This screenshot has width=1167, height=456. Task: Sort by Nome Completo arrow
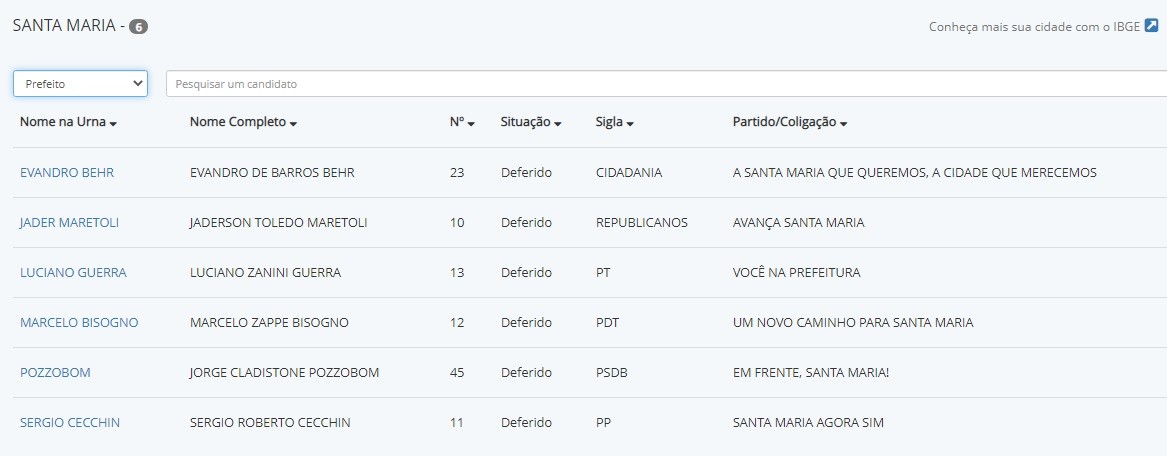(x=293, y=124)
